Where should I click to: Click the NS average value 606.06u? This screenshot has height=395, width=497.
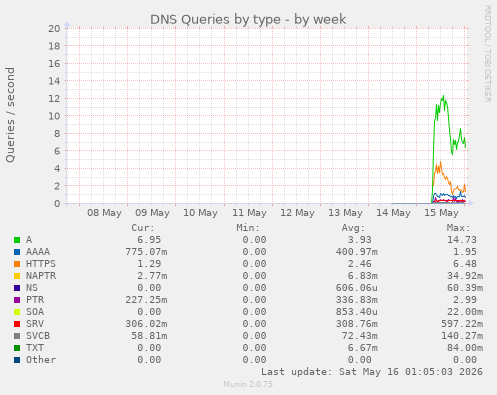(357, 288)
